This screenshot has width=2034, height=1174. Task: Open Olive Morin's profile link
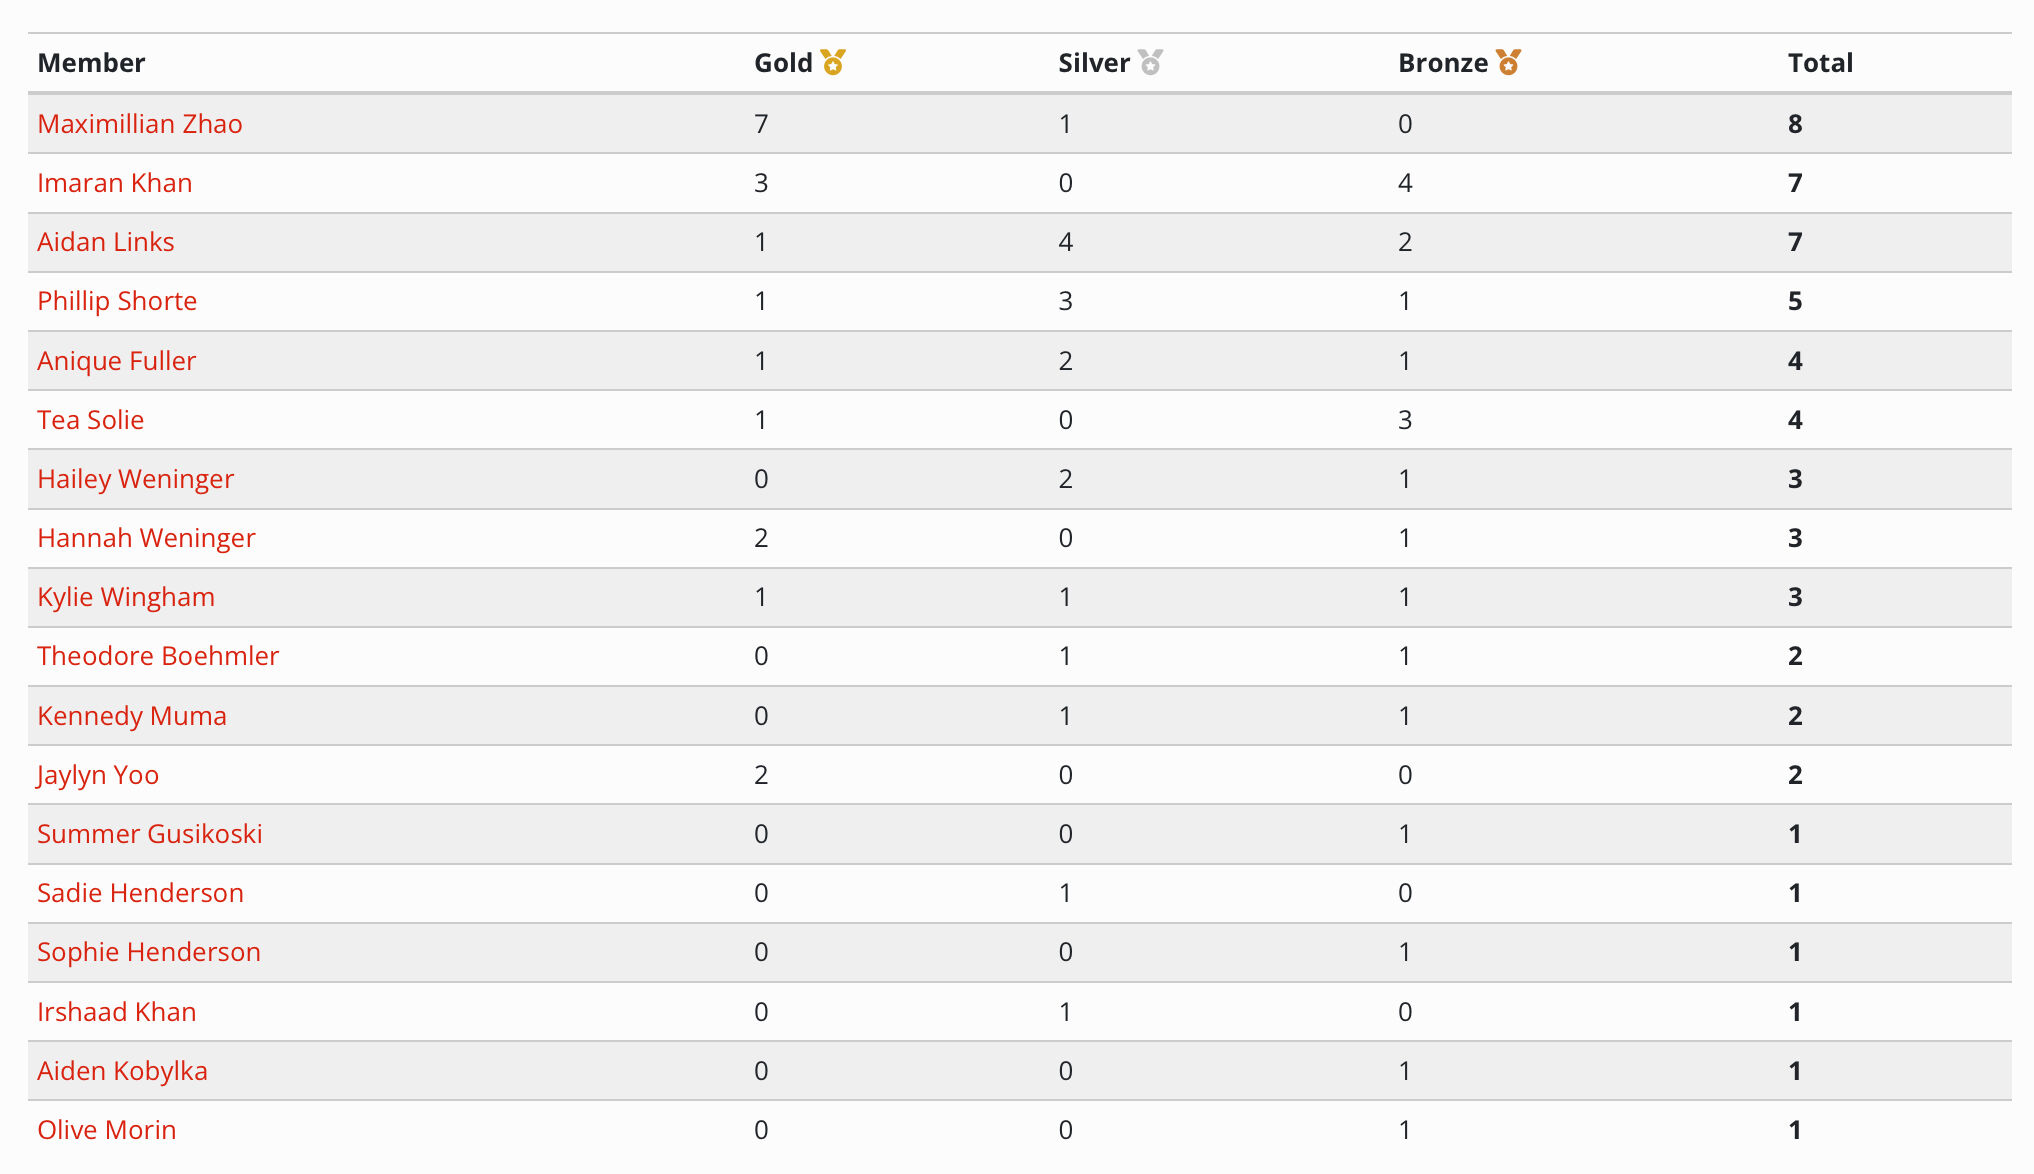coord(107,1130)
